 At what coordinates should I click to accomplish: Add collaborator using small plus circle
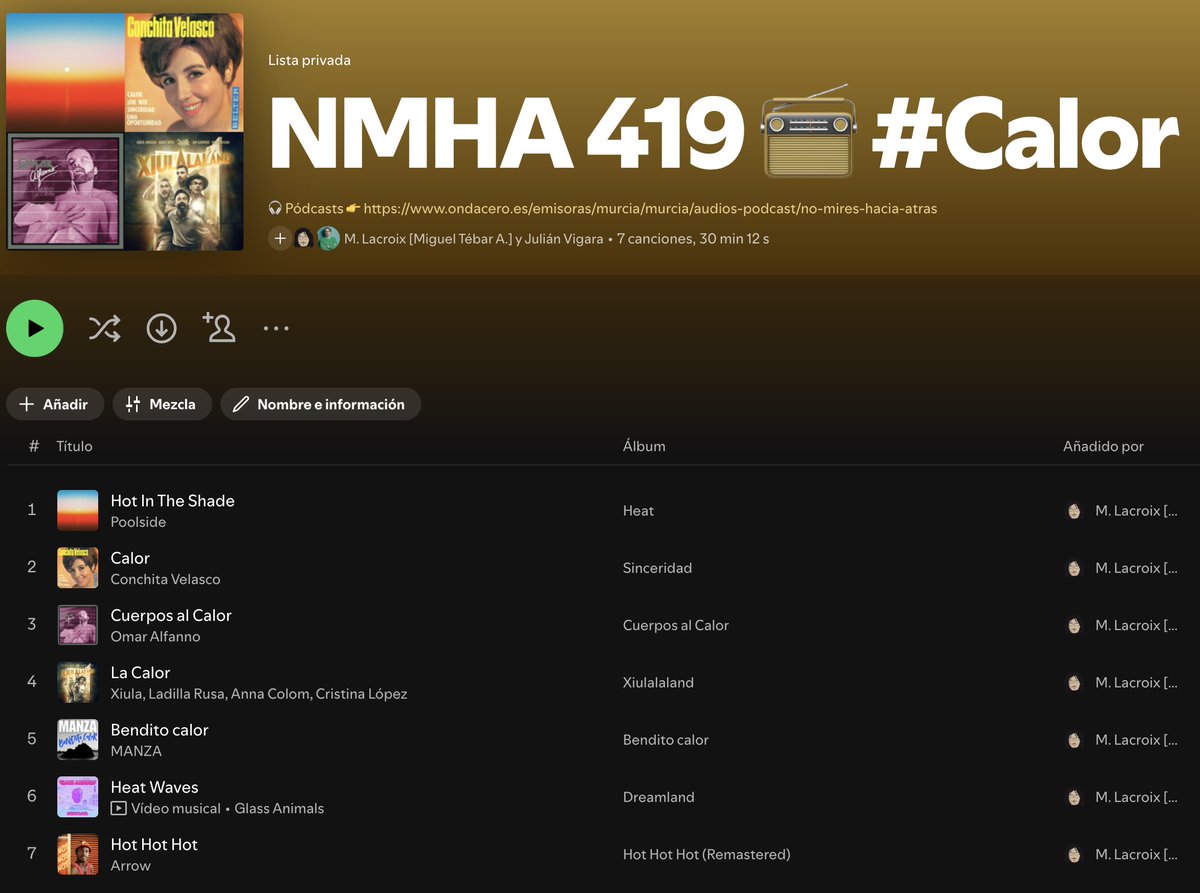[279, 239]
